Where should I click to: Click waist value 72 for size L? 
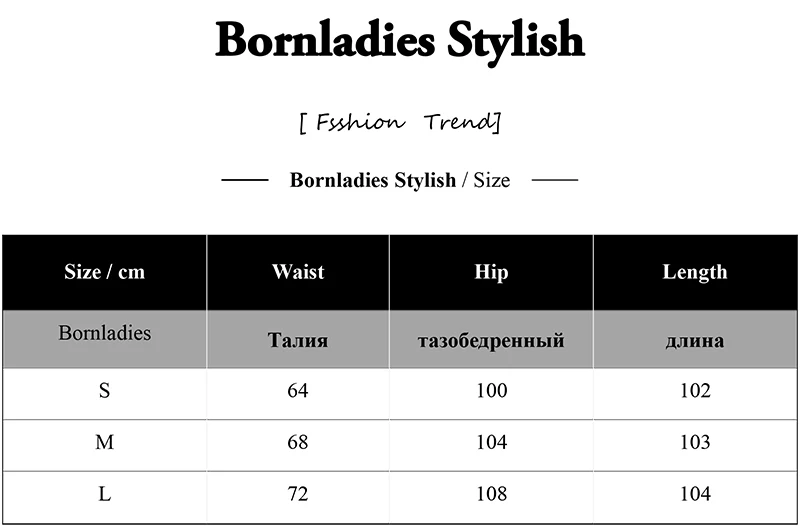(298, 494)
